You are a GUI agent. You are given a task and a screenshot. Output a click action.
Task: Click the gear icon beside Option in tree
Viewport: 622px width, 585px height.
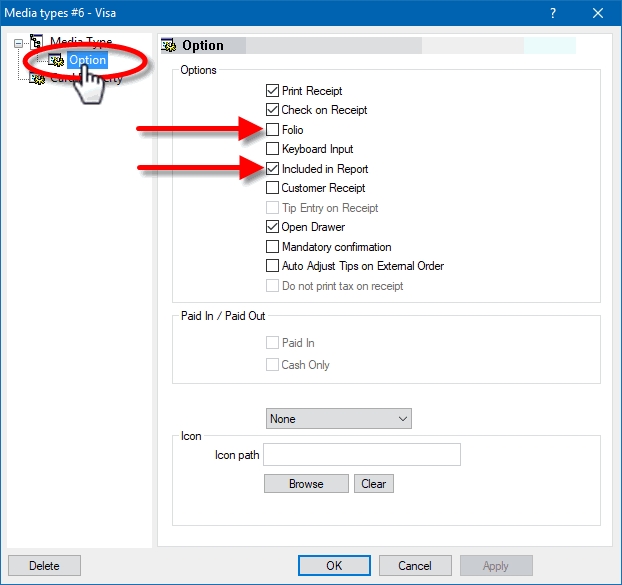(56, 61)
